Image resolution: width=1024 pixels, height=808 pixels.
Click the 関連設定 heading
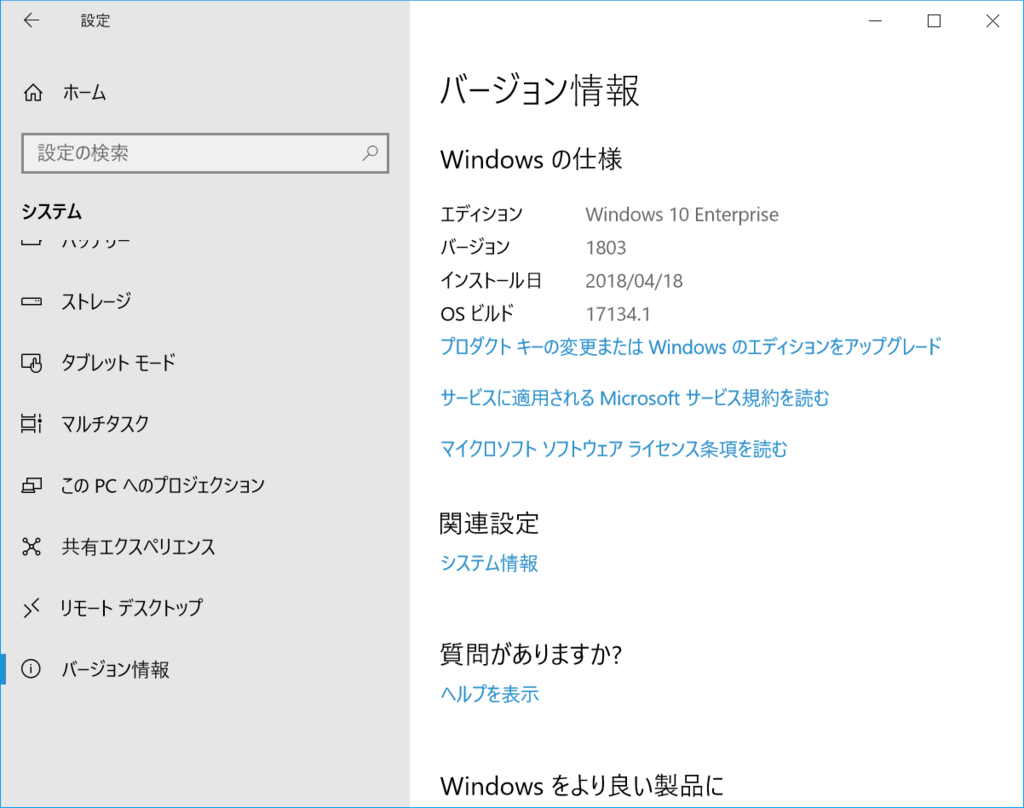click(489, 523)
